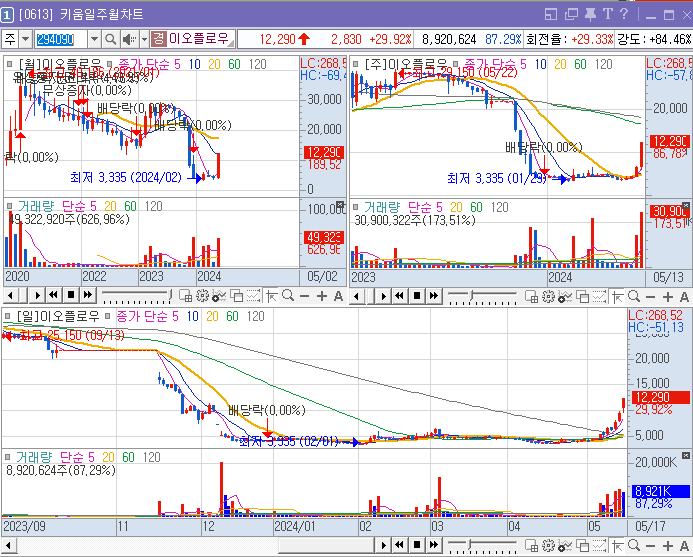This screenshot has width=693, height=557.
Task: Click the A text tool on the monthly chart
Action: click(x=338, y=296)
